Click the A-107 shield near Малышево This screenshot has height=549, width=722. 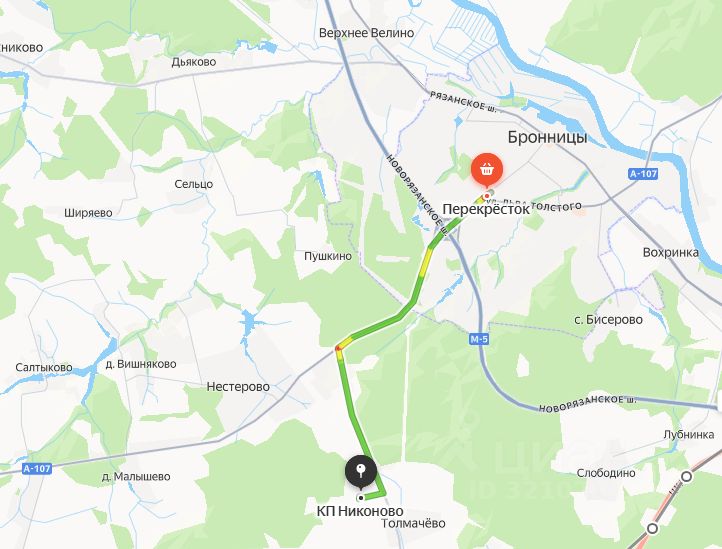pyautogui.click(x=37, y=469)
